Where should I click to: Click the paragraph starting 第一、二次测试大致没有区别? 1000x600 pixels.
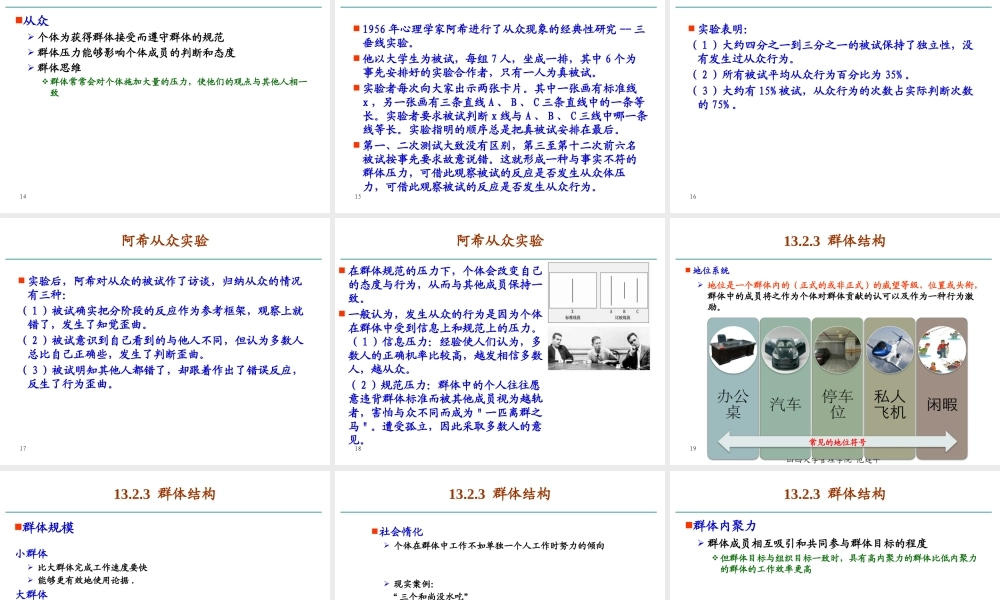pyautogui.click(x=499, y=166)
